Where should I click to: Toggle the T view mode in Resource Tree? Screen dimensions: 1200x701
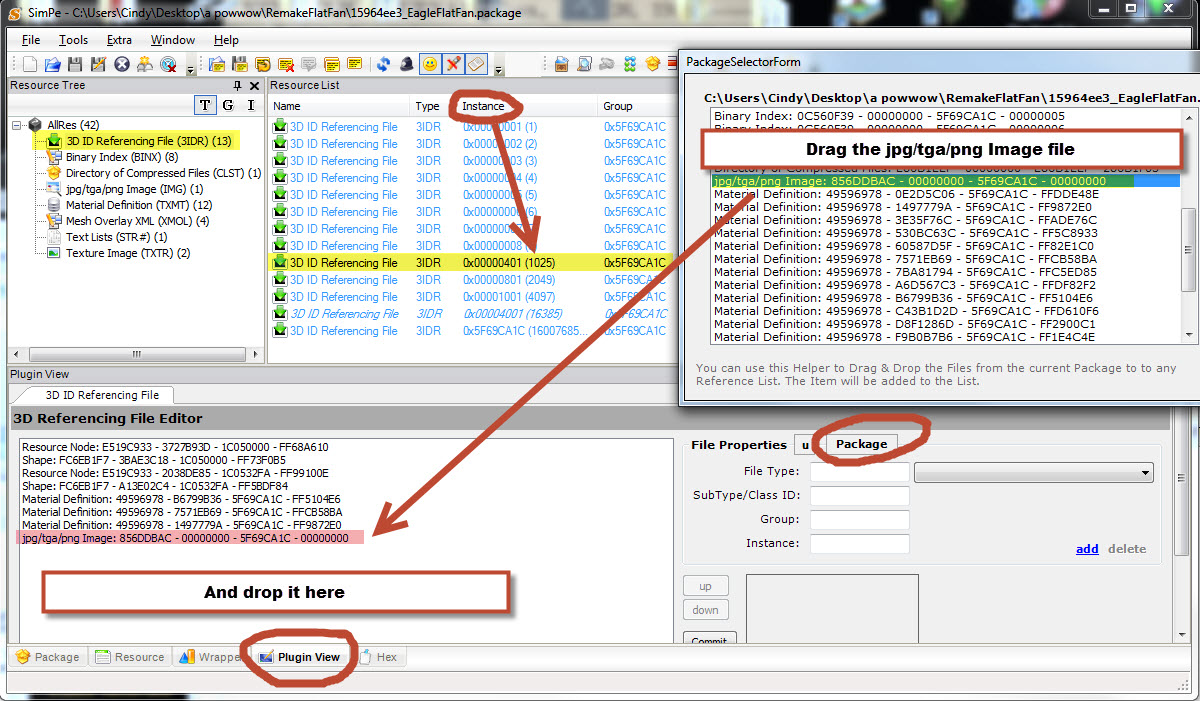pos(204,105)
